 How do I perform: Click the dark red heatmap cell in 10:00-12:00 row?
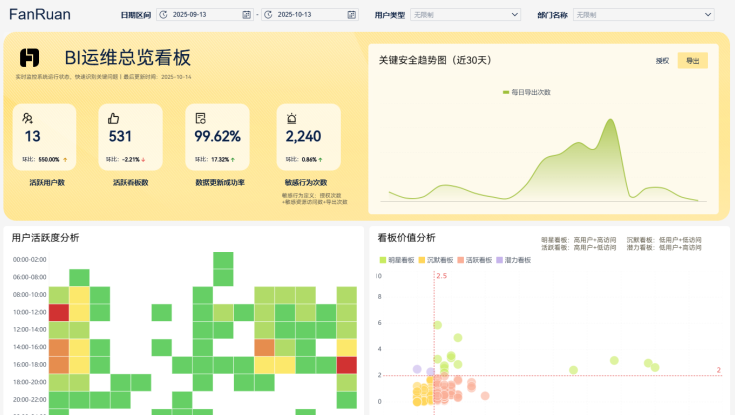pos(59,312)
